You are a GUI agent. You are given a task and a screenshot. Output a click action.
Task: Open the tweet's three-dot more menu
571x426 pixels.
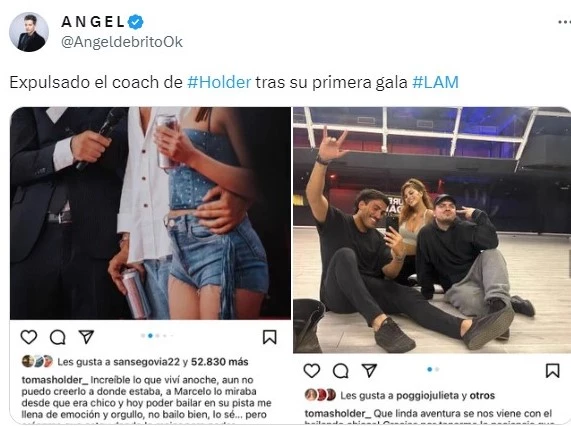click(564, 22)
